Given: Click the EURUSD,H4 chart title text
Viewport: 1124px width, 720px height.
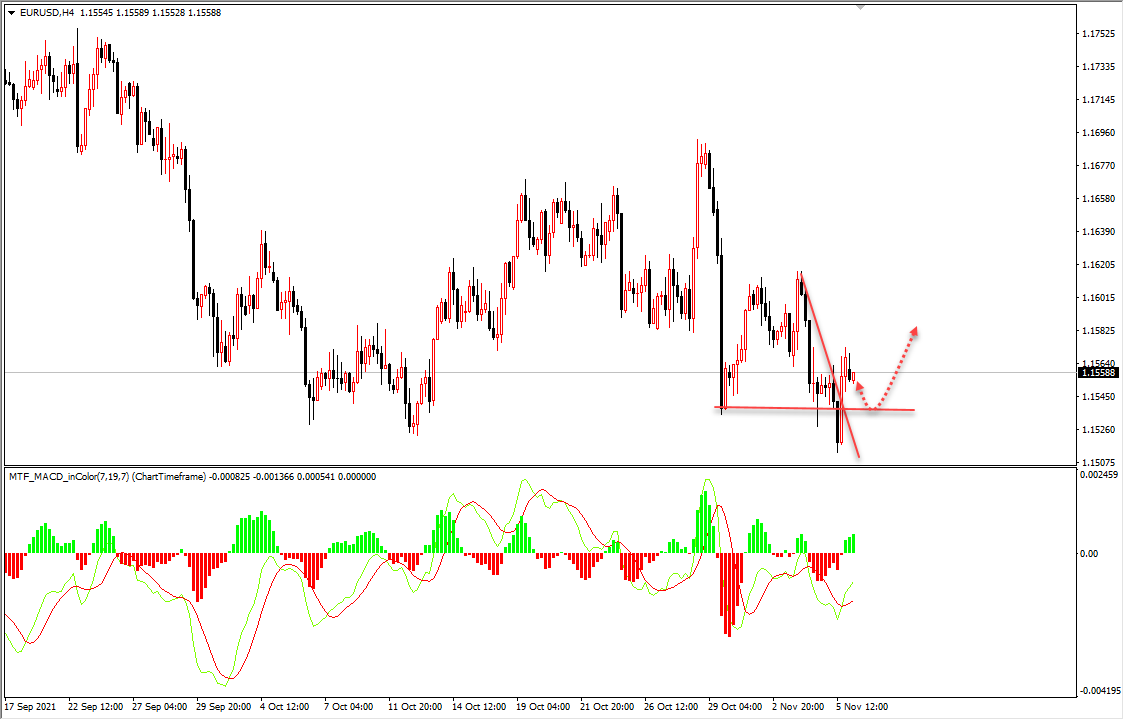Looking at the screenshot, I should tap(47, 12).
